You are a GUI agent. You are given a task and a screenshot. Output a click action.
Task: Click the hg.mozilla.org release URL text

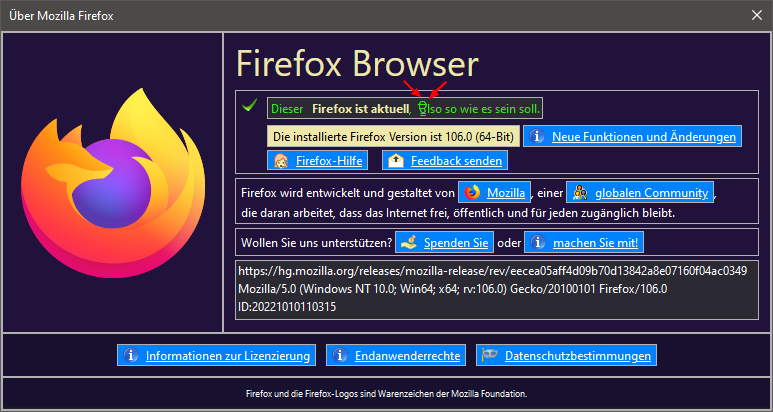(x=491, y=270)
